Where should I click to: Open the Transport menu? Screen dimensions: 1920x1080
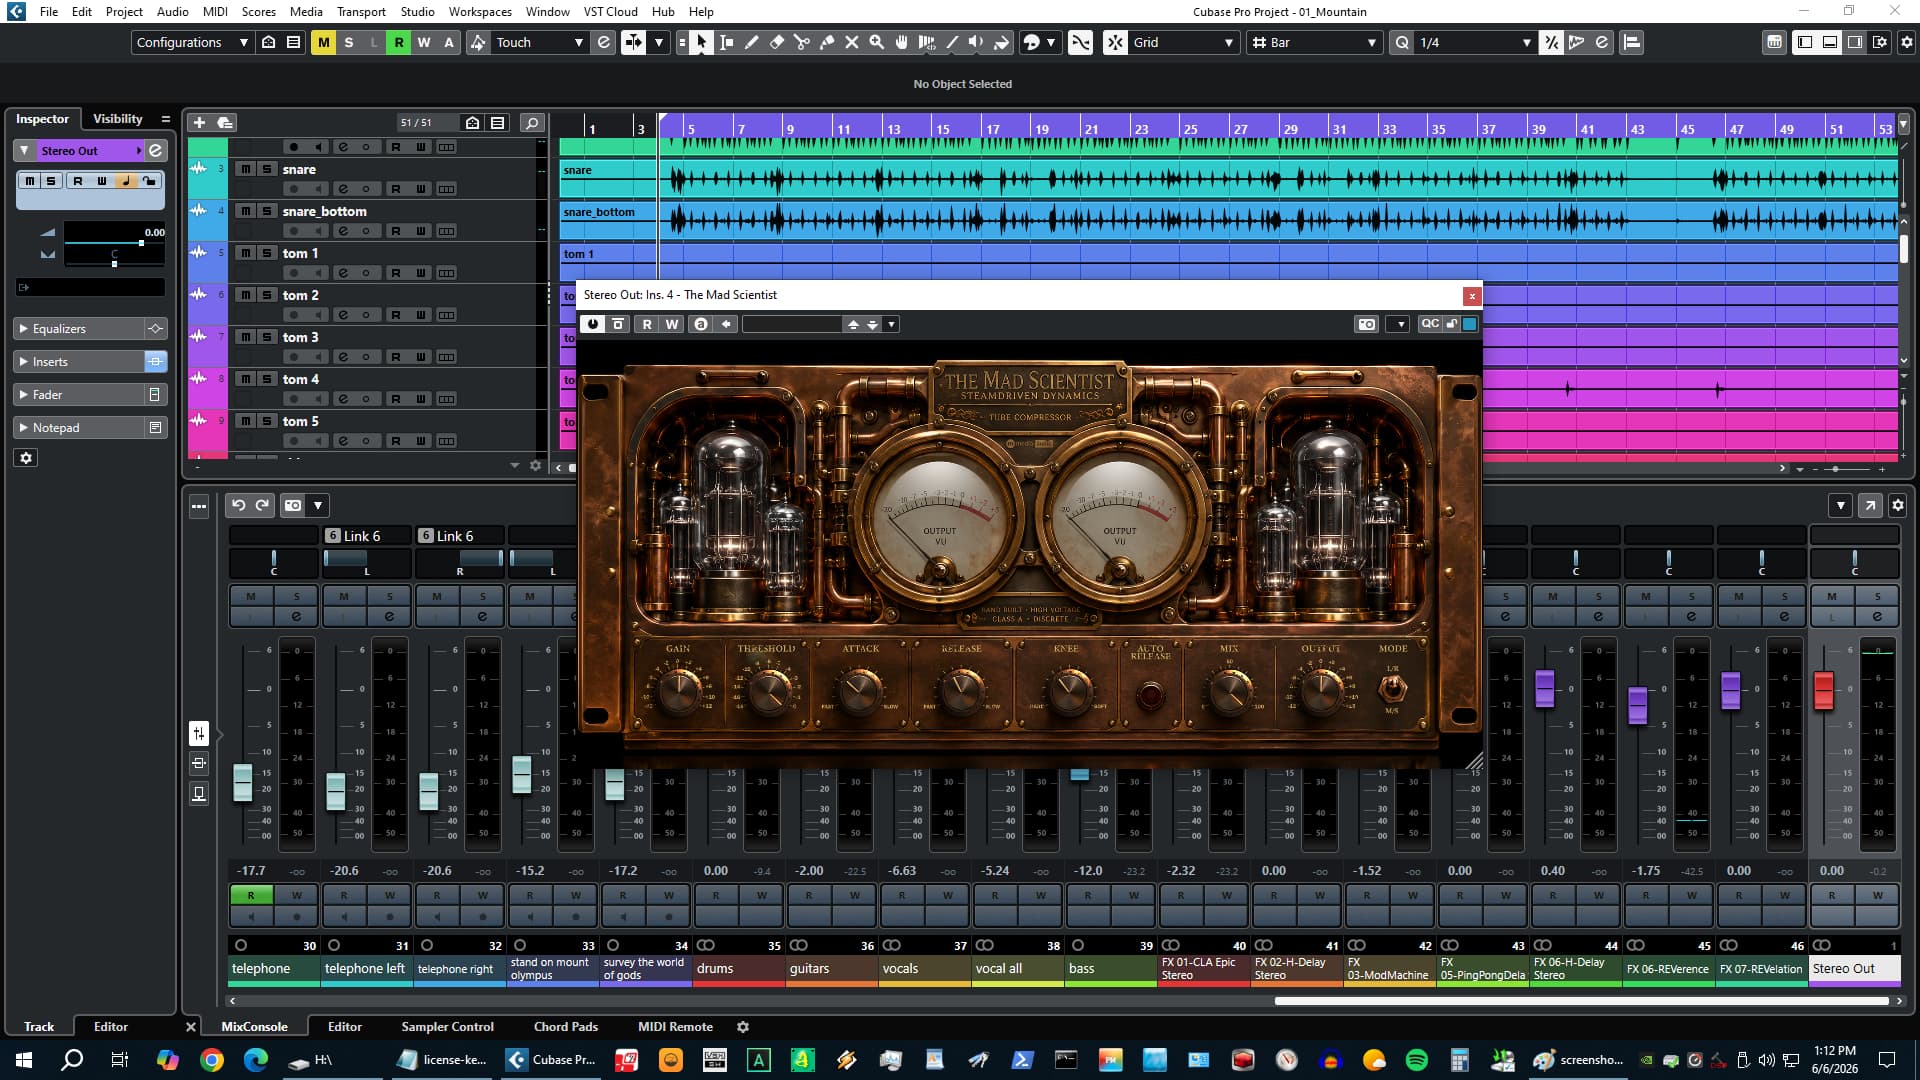pyautogui.click(x=361, y=11)
